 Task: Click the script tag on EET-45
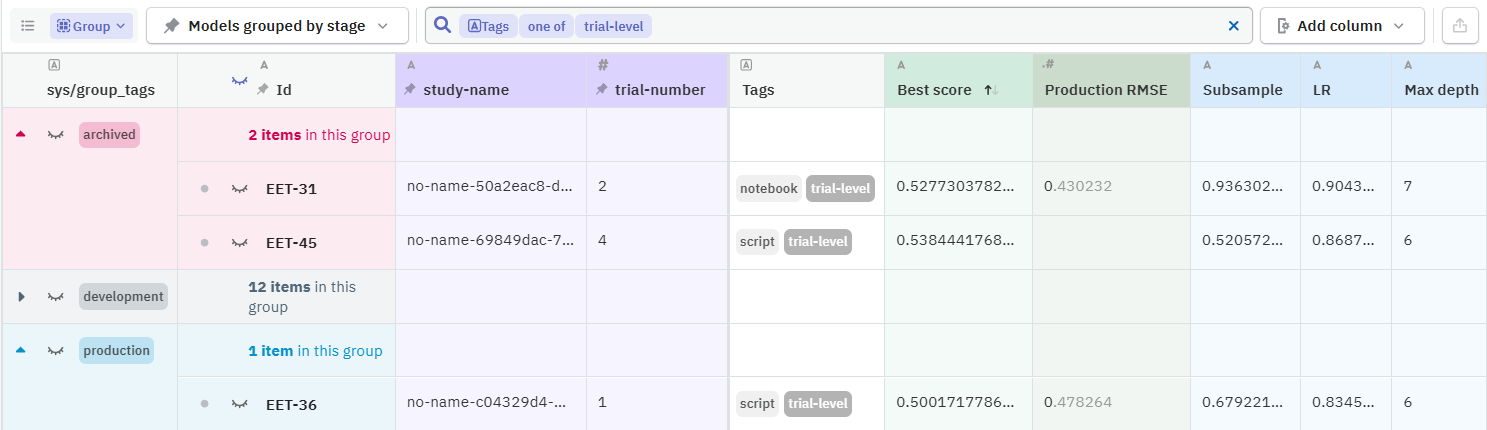758,241
